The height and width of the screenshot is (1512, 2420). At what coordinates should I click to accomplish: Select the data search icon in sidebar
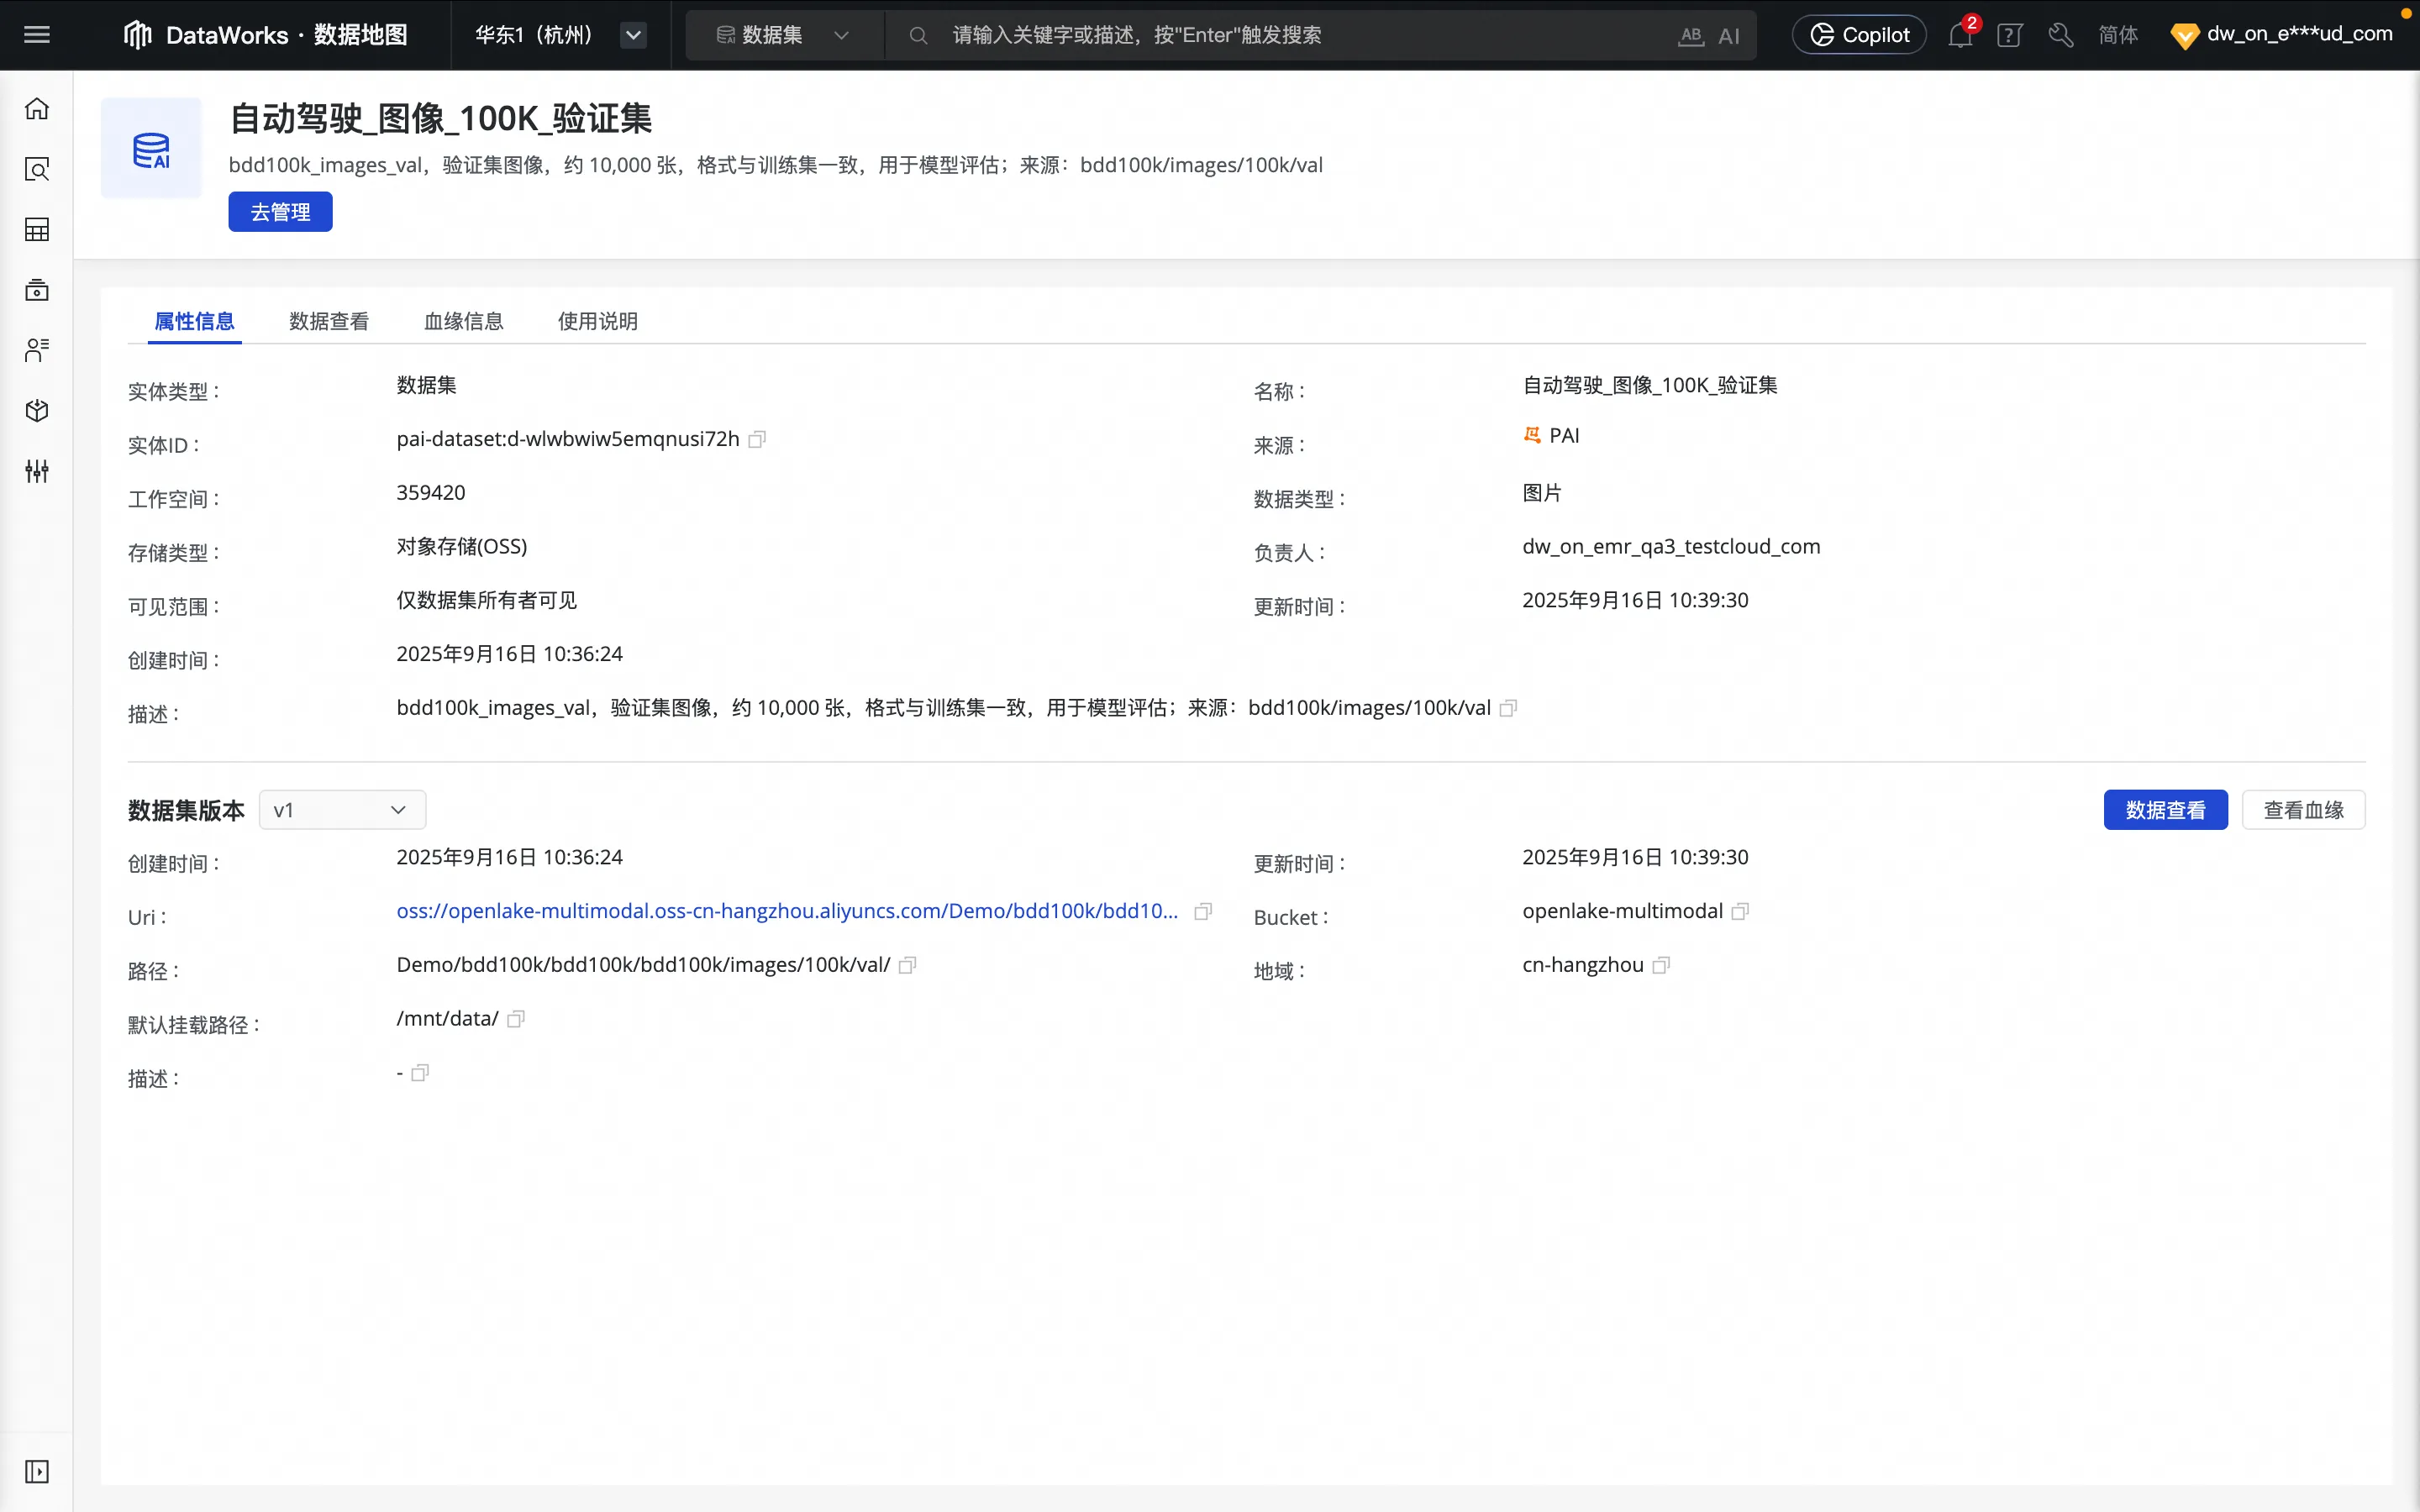coord(36,170)
